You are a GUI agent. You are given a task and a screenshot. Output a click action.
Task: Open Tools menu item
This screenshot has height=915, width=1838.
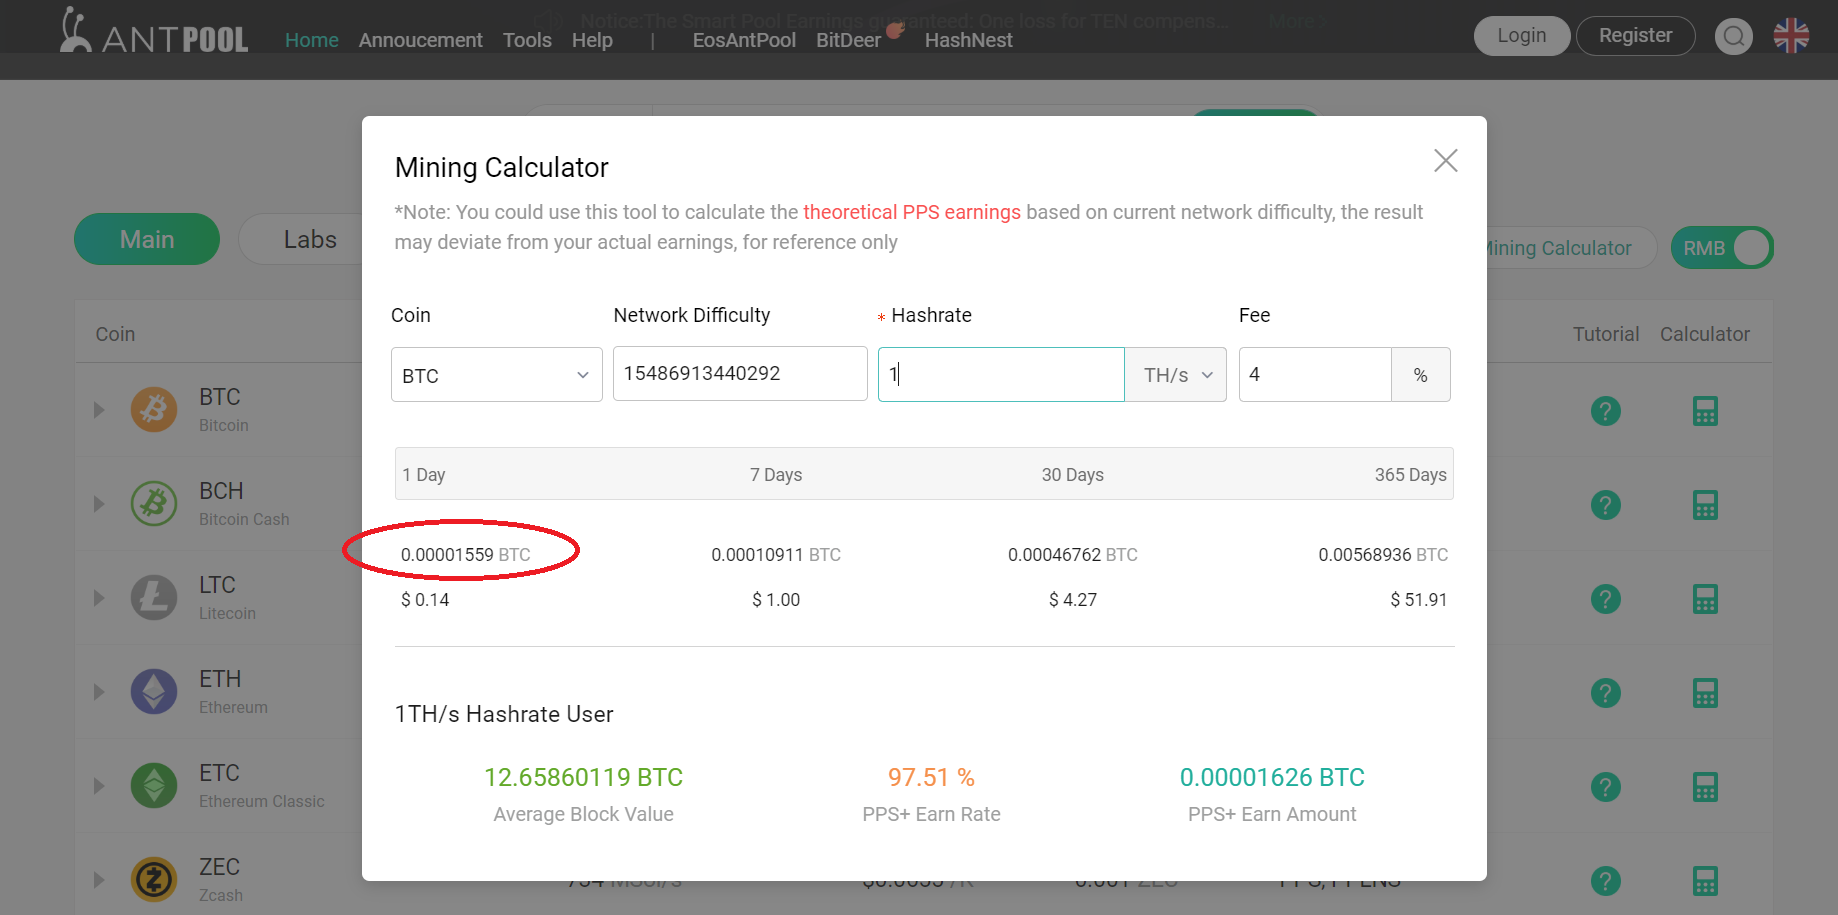527,40
